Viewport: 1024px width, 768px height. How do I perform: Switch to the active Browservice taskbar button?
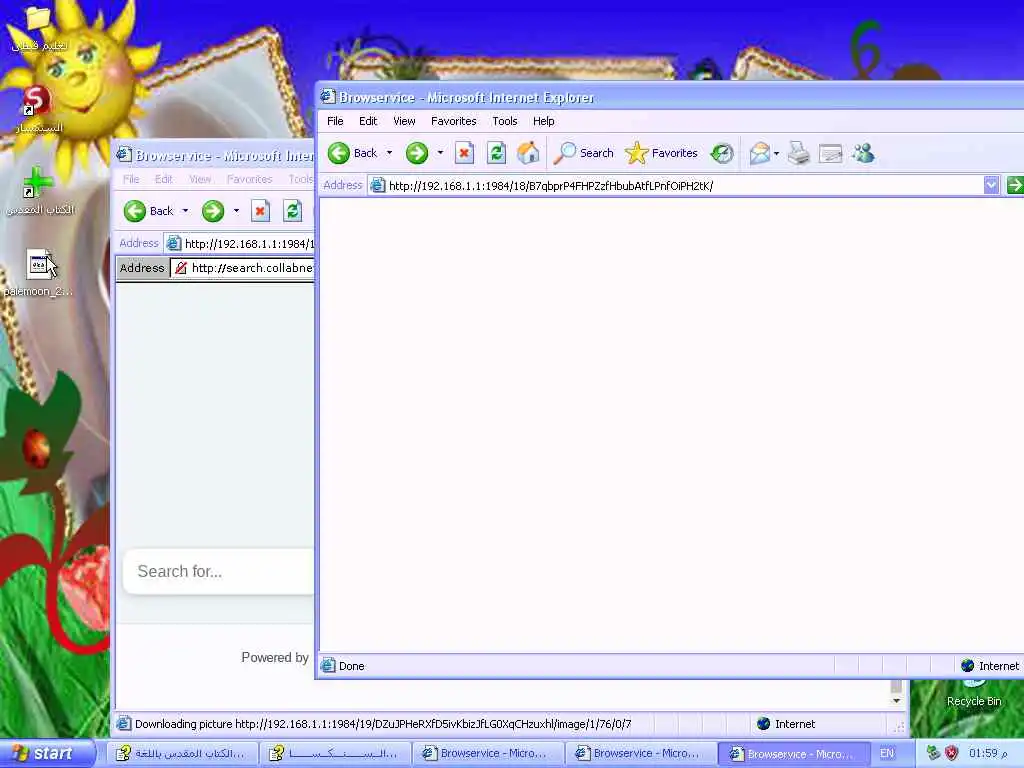[x=794, y=753]
